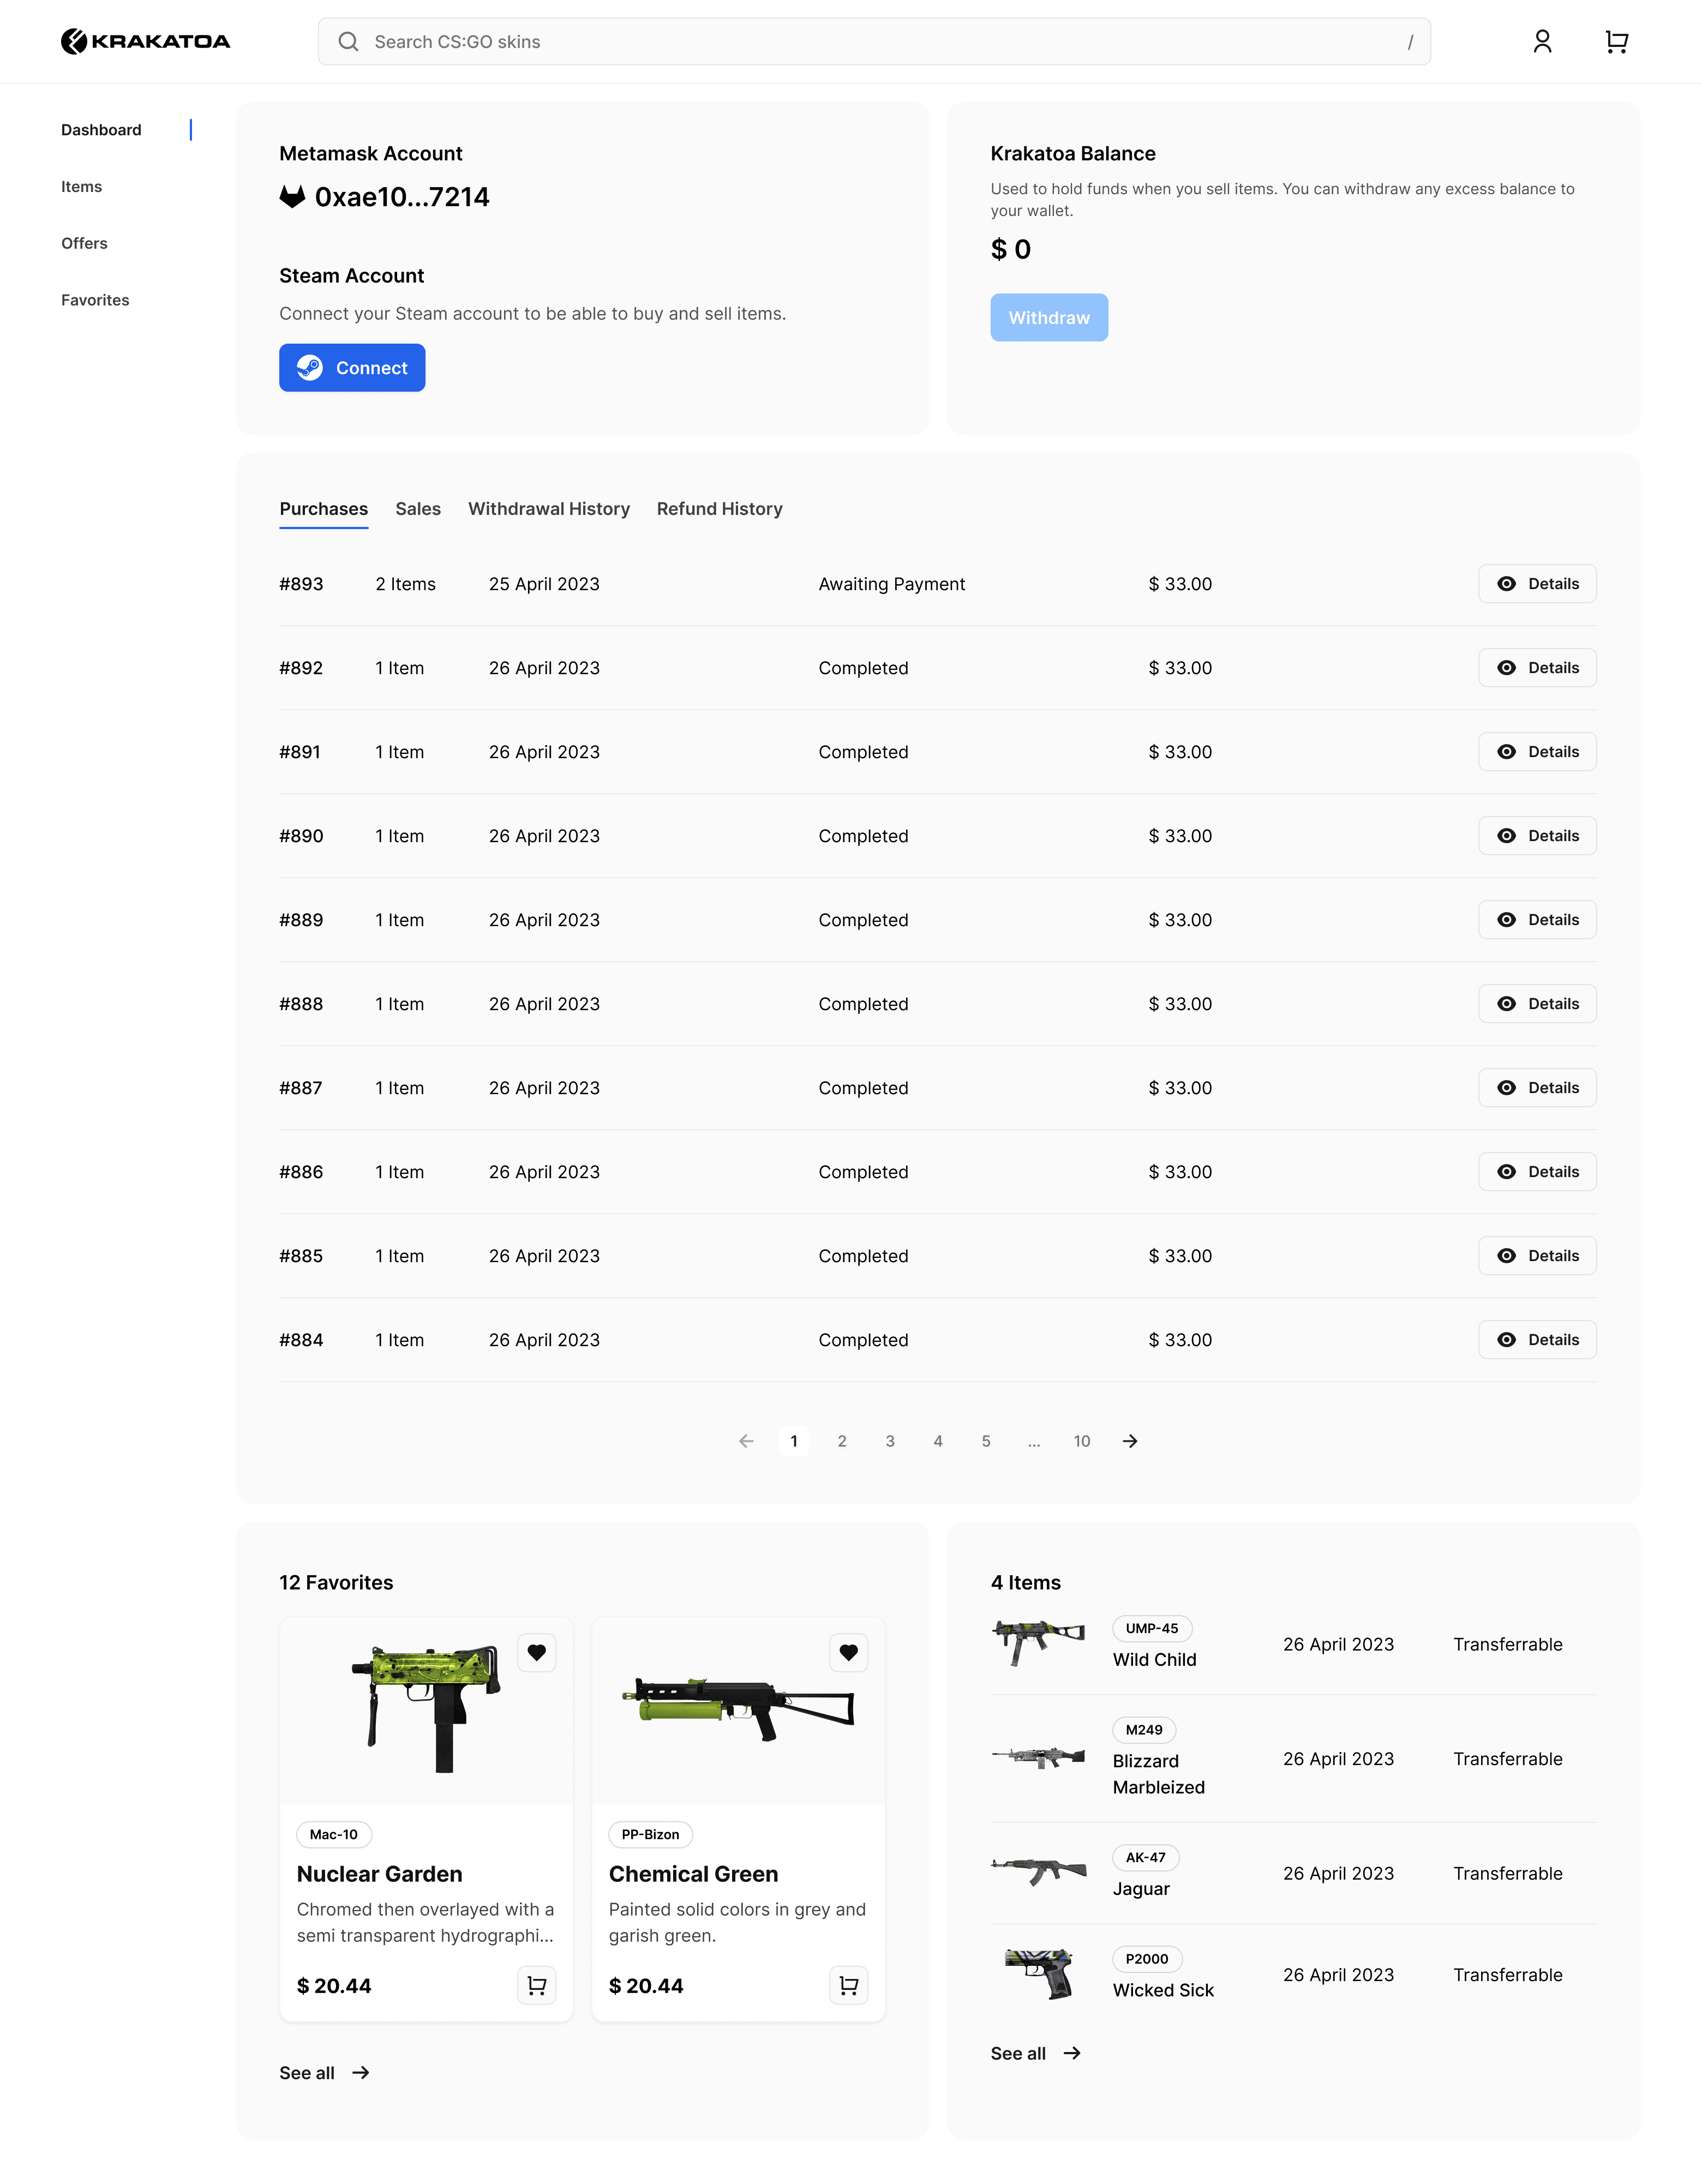This screenshot has width=1702, height=2184.
Task: Click search magnifier icon
Action: (348, 41)
